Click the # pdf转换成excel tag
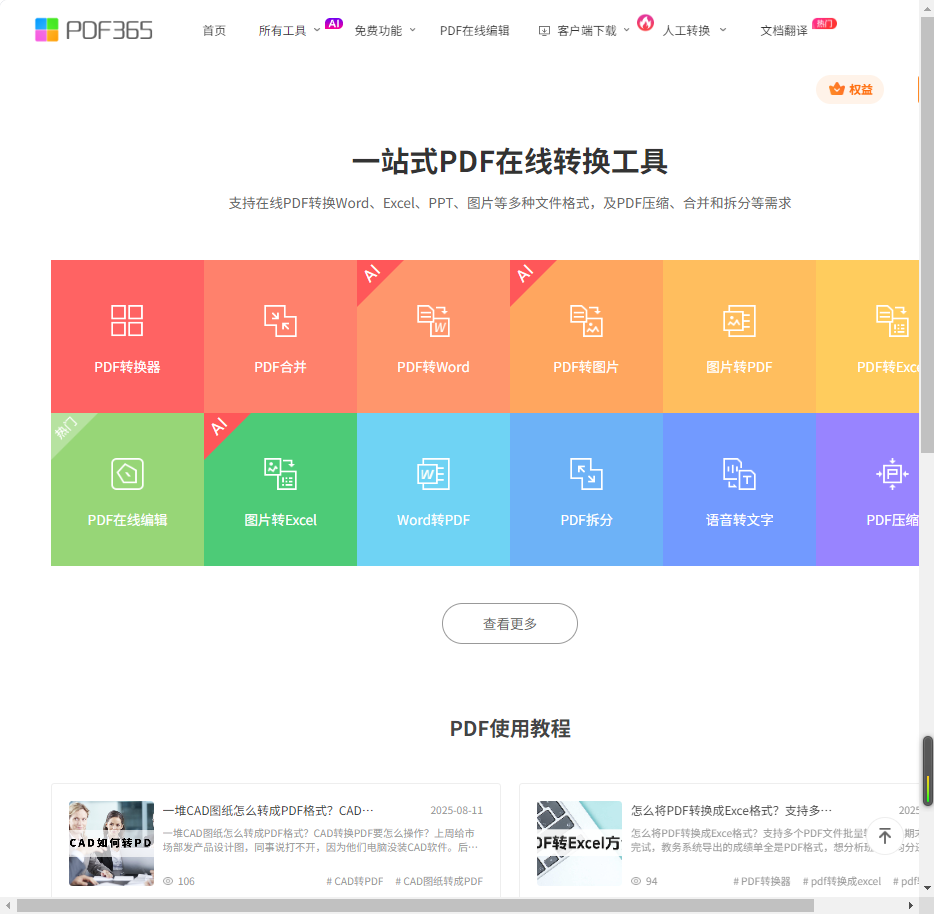This screenshot has width=936, height=914. coord(842,881)
